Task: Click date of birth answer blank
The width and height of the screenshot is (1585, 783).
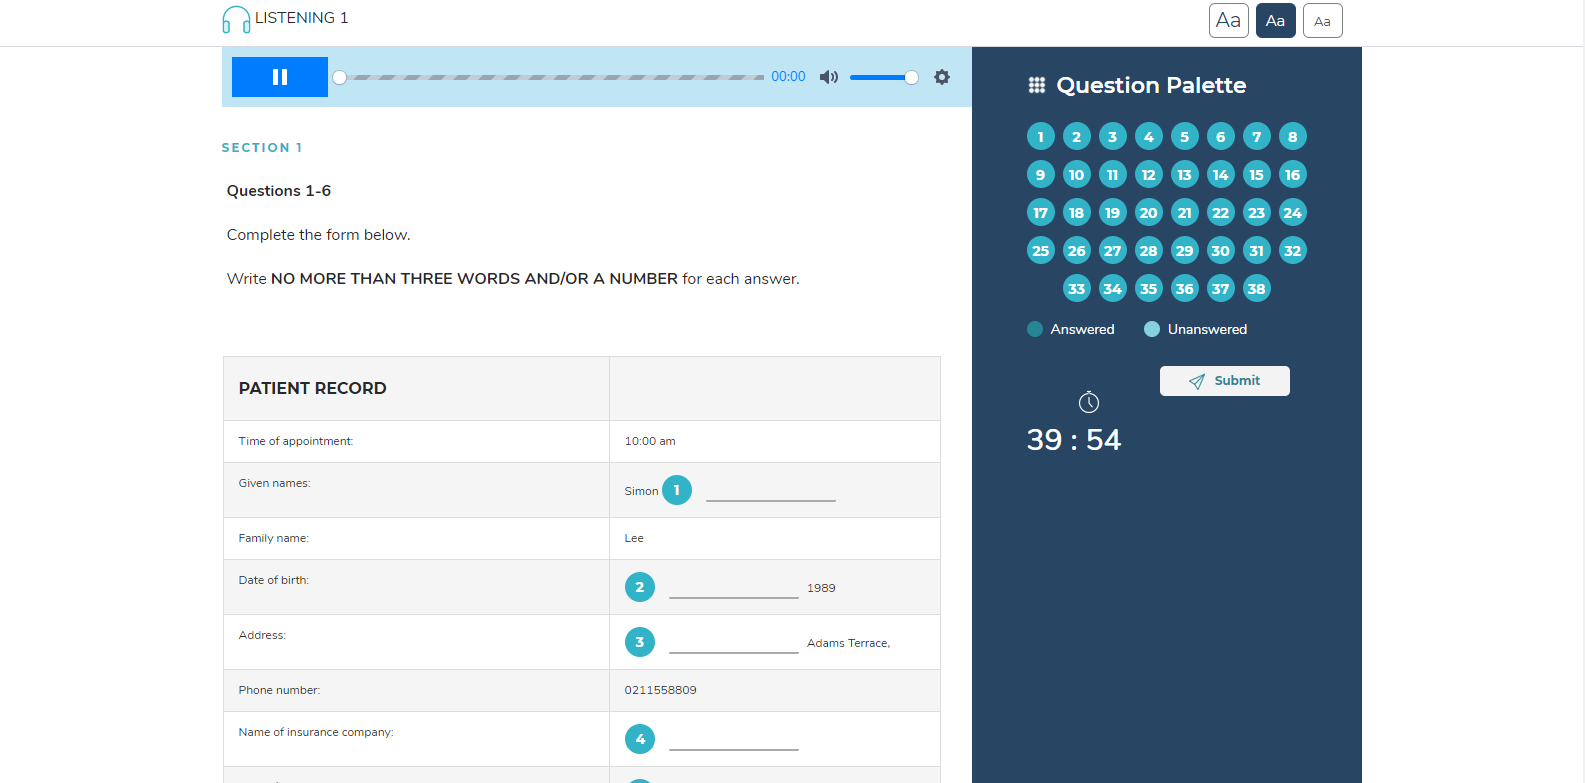Action: (734, 588)
